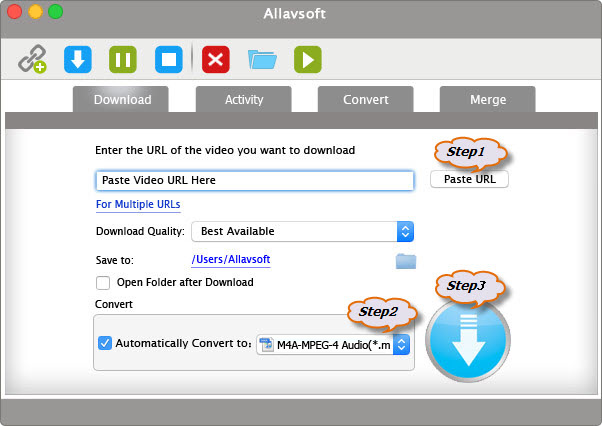Image resolution: width=602 pixels, height=426 pixels.
Task: Open the /Users/Allavsoft save path link
Action: [231, 259]
